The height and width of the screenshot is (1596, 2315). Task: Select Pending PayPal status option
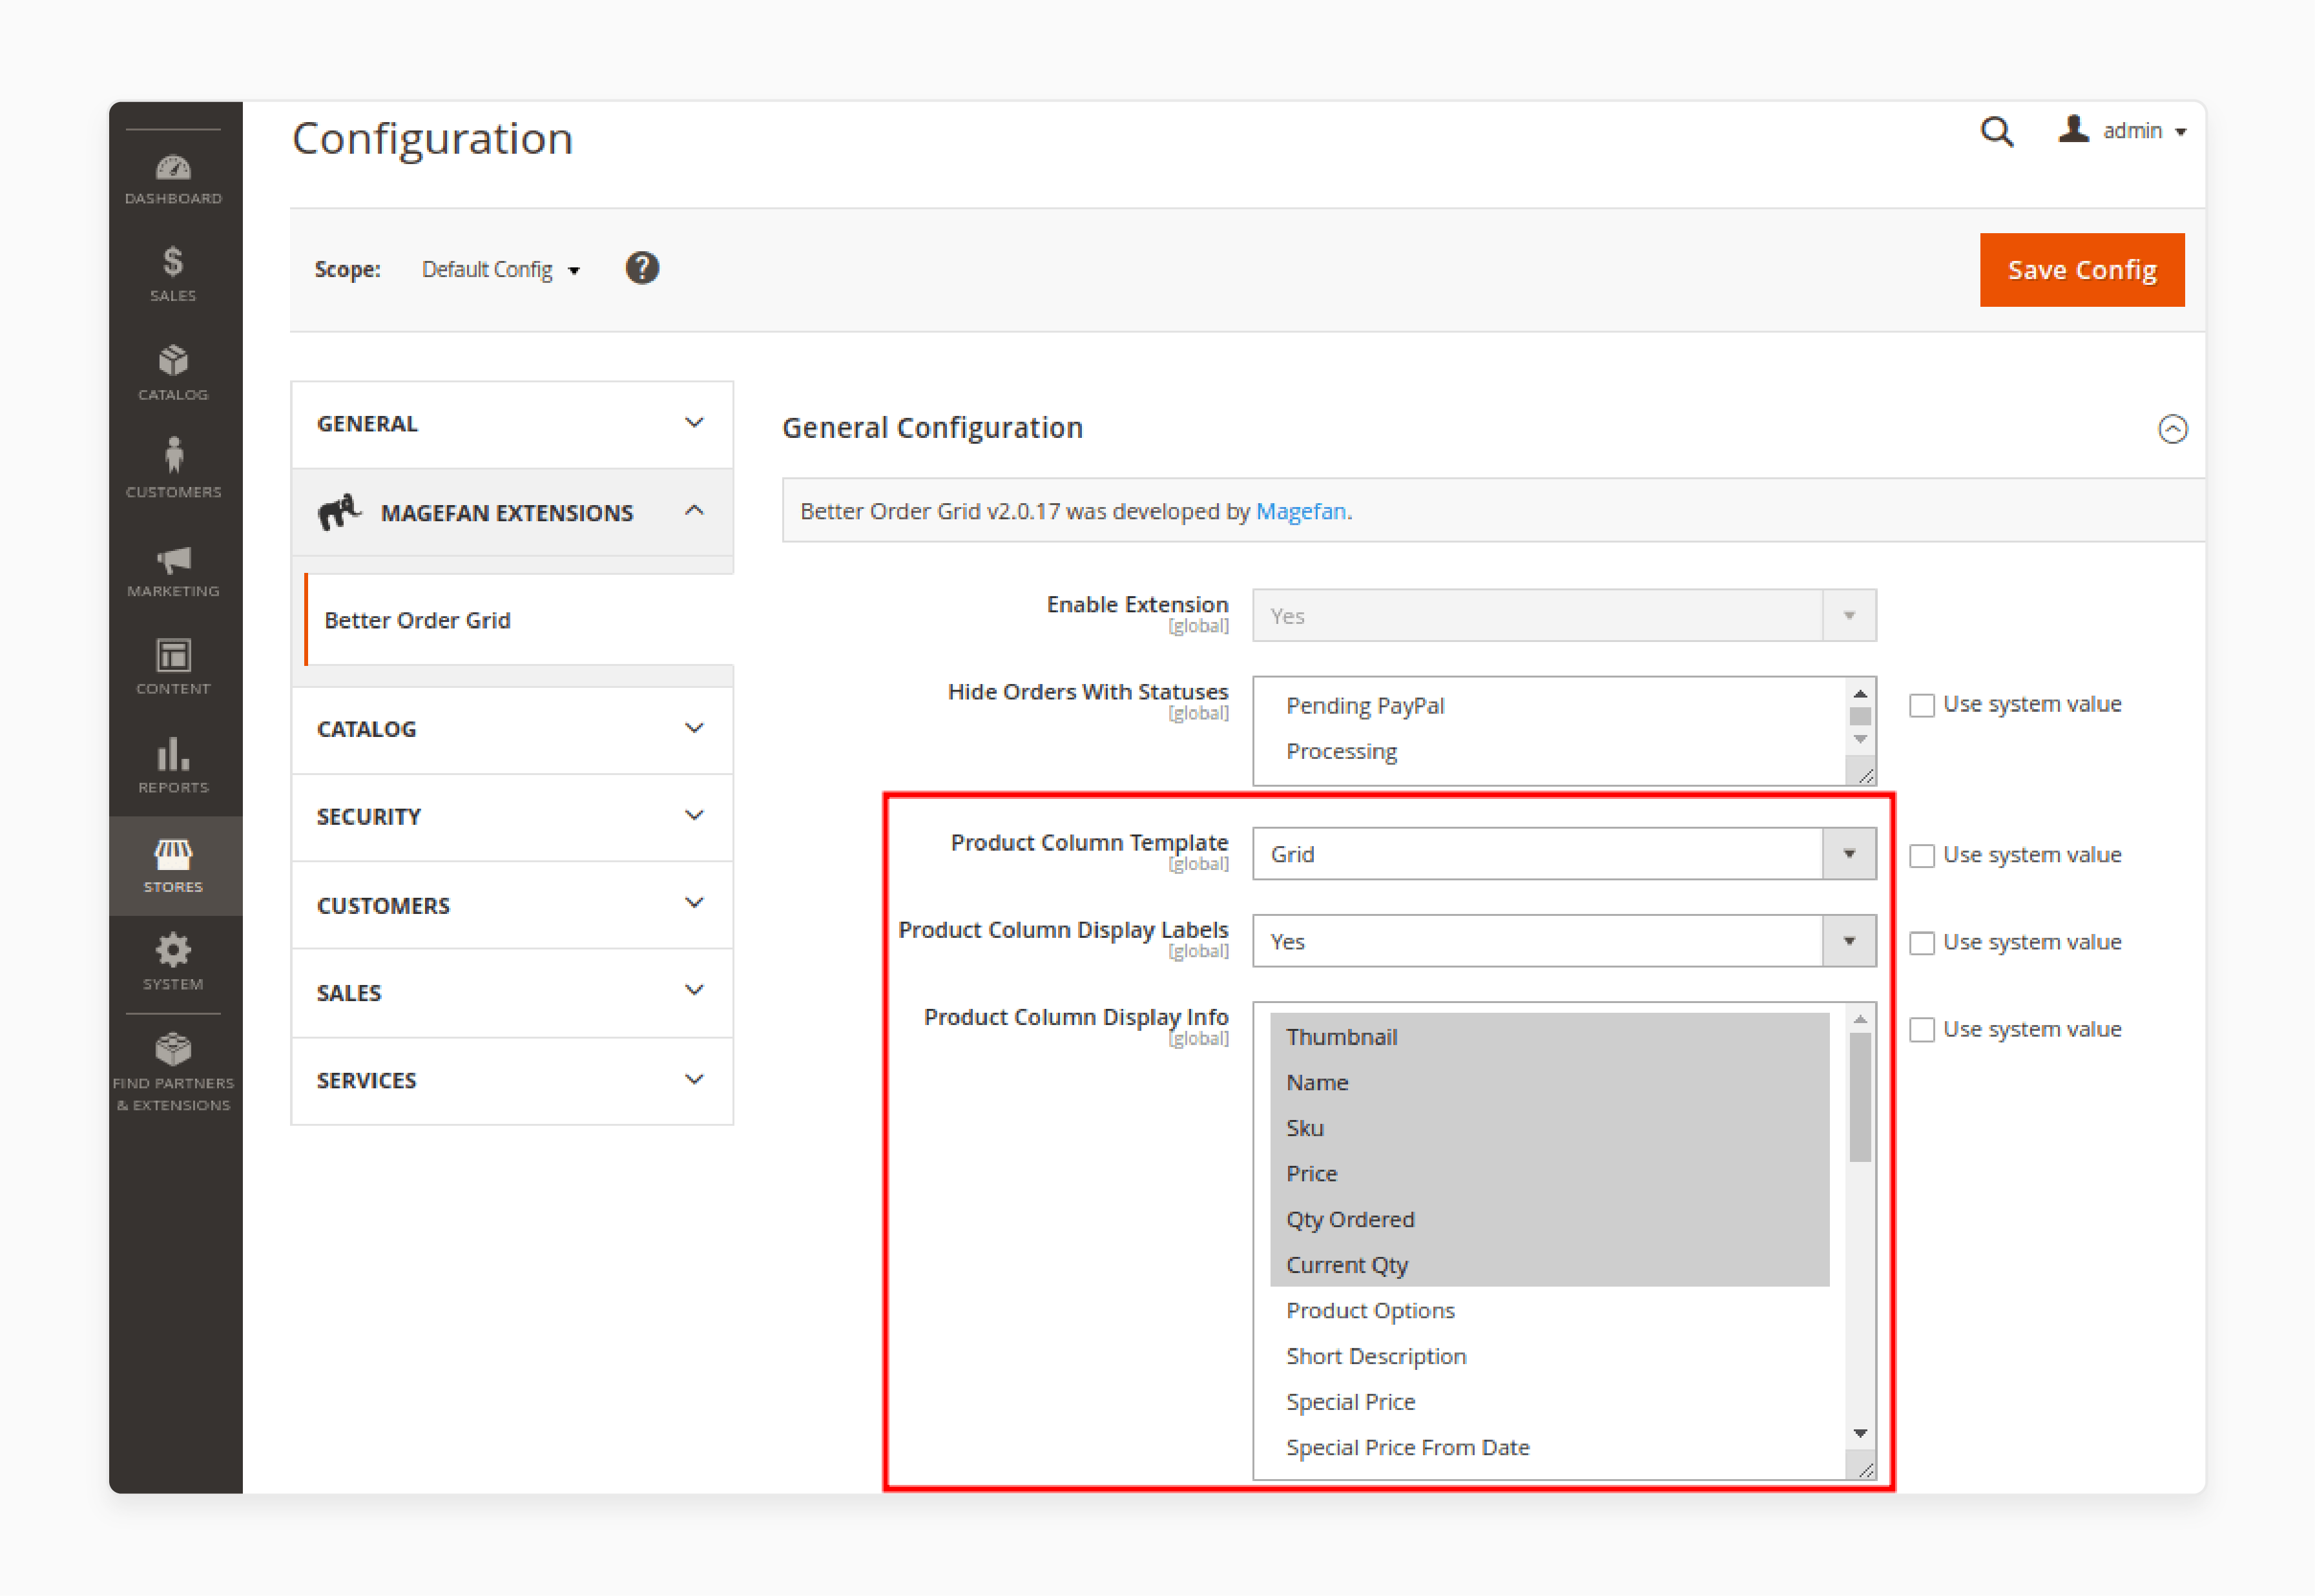[1550, 706]
